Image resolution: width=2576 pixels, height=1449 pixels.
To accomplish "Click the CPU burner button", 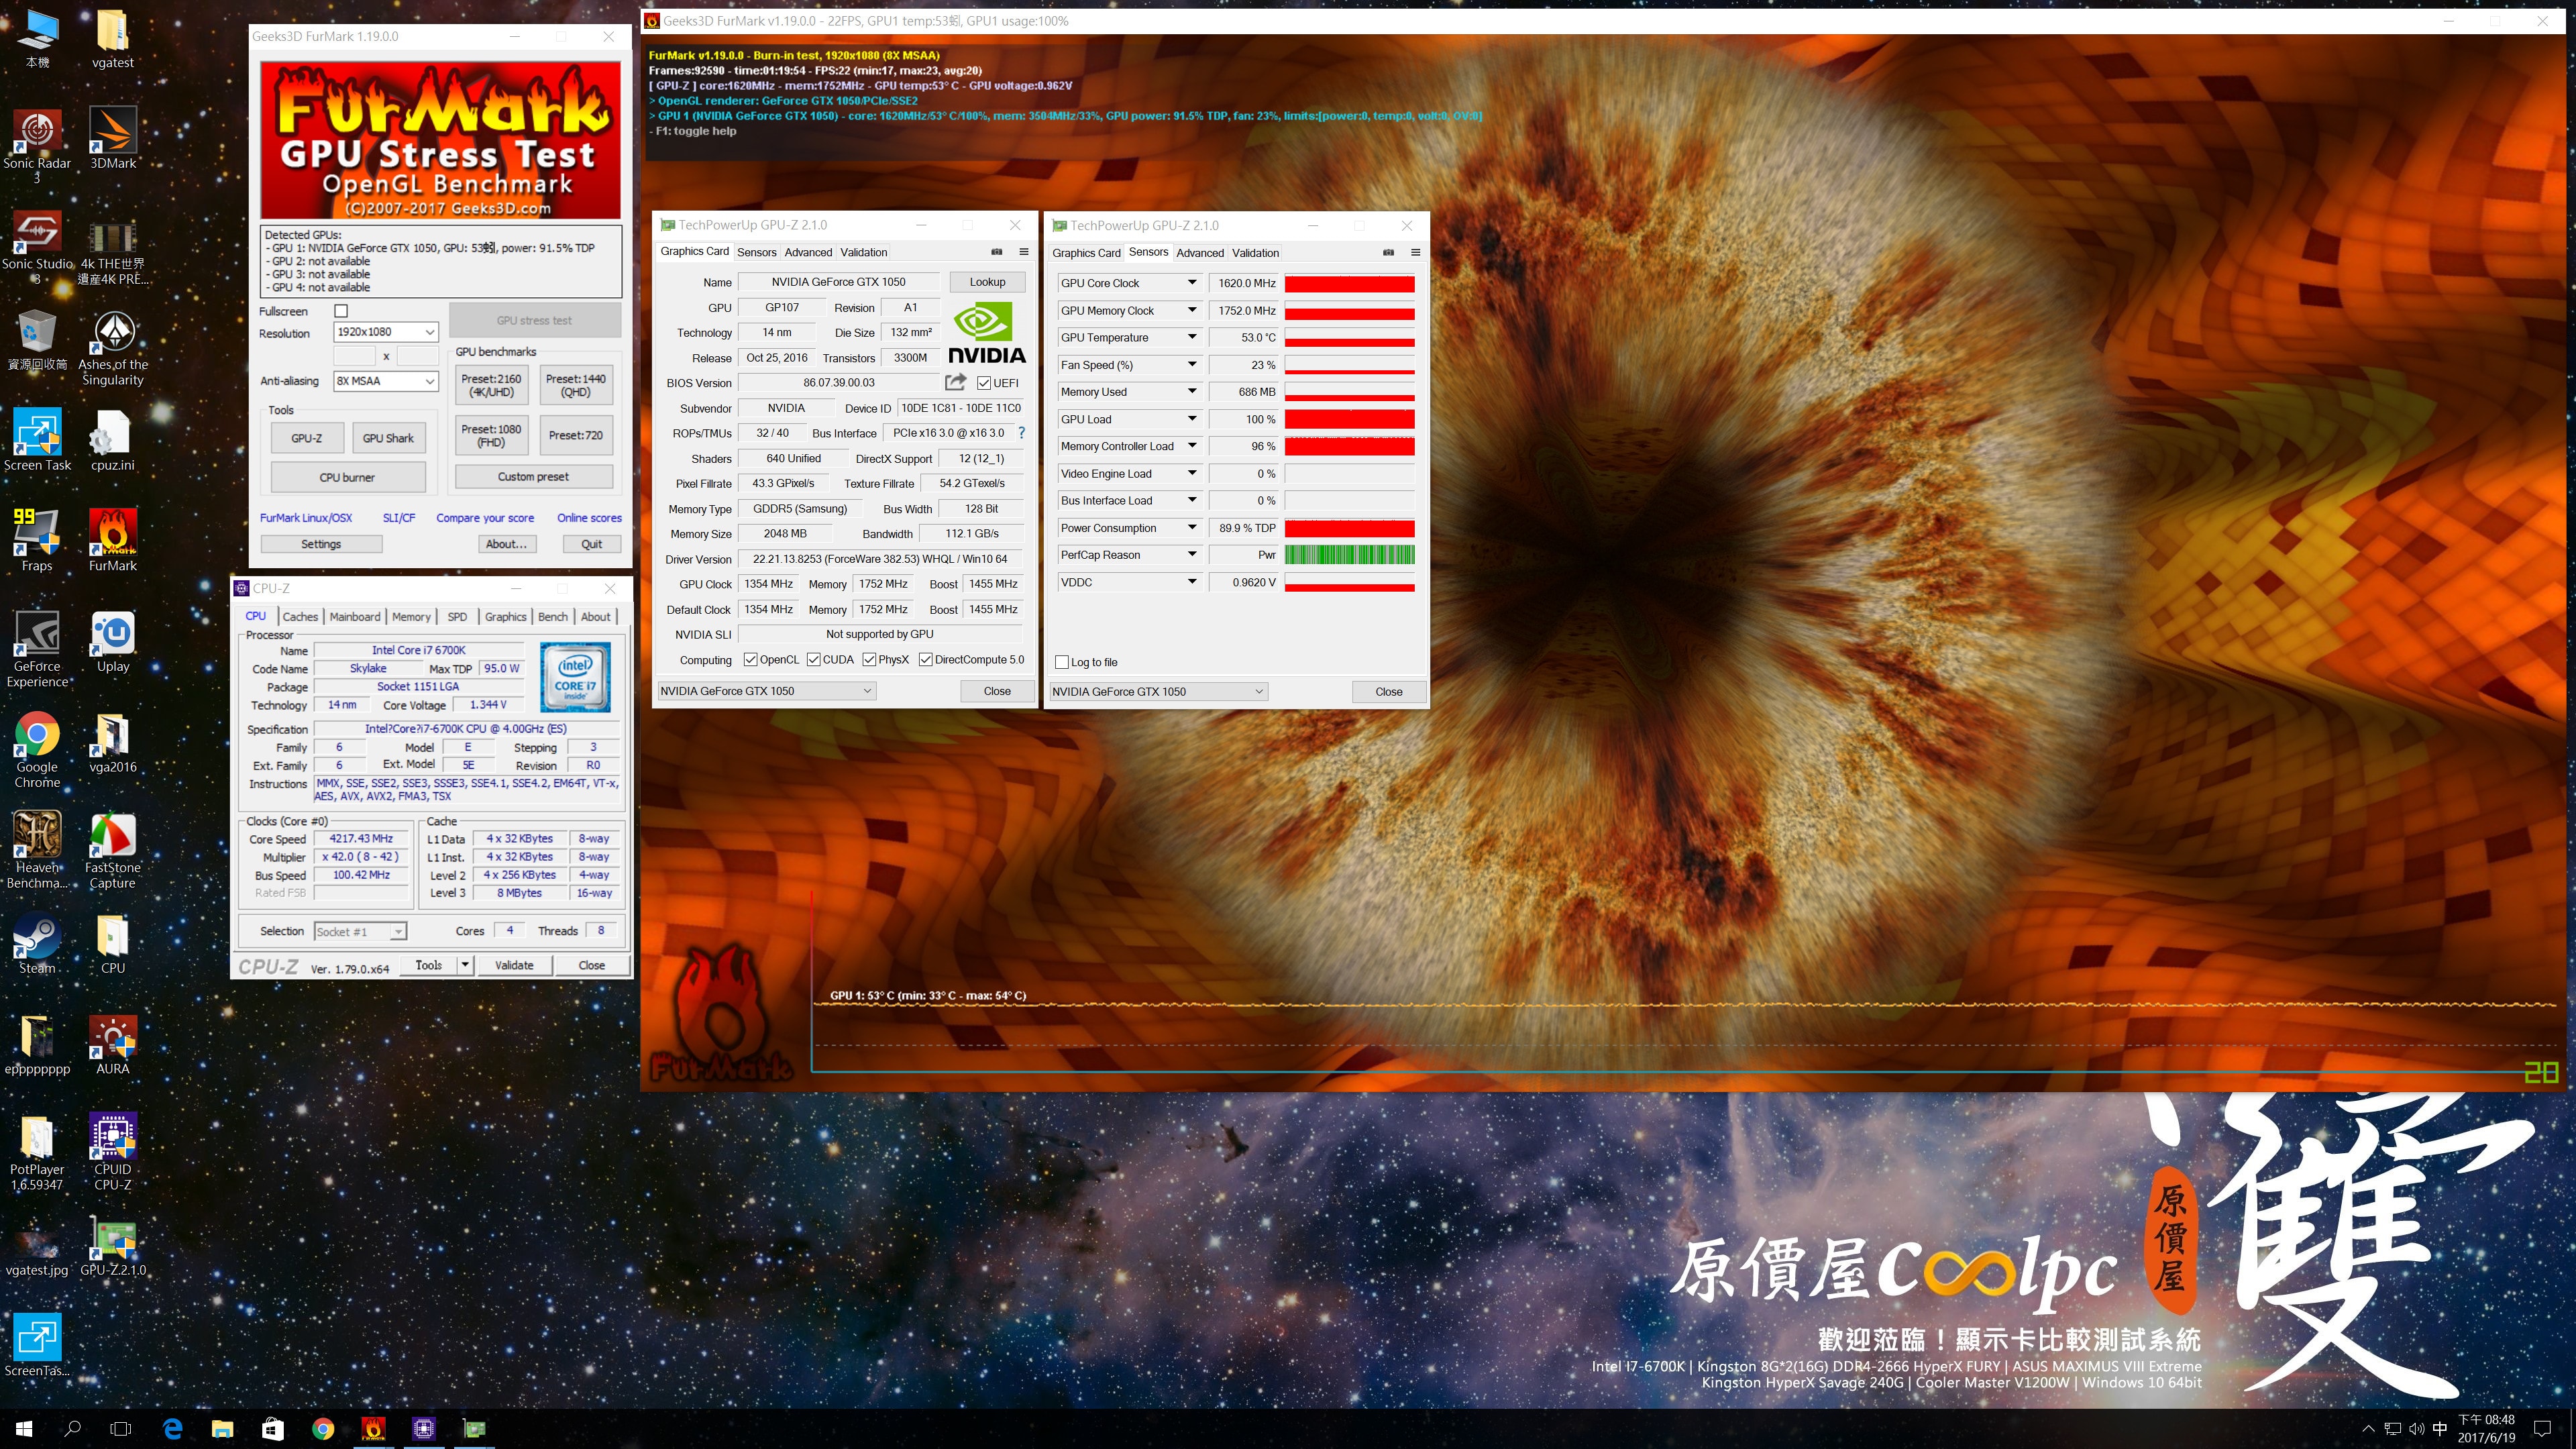I will click(x=347, y=477).
